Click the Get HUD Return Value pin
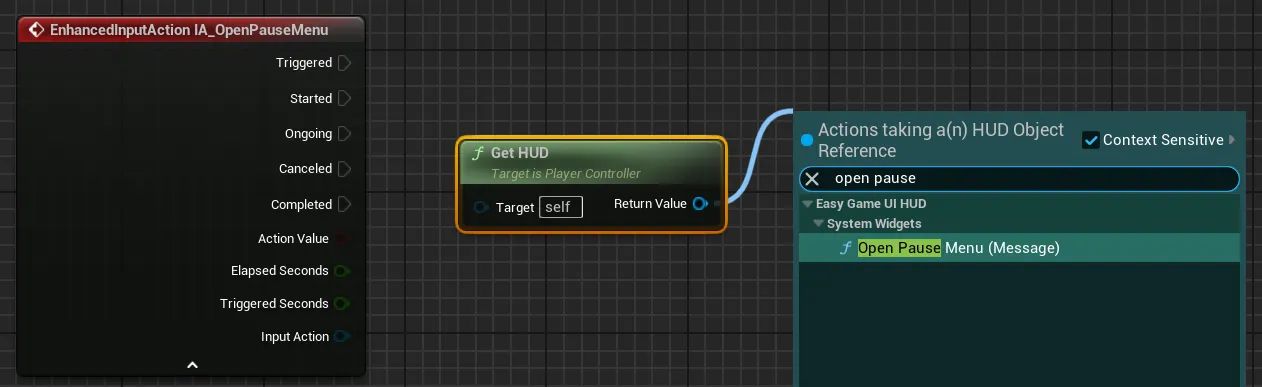 click(x=700, y=204)
